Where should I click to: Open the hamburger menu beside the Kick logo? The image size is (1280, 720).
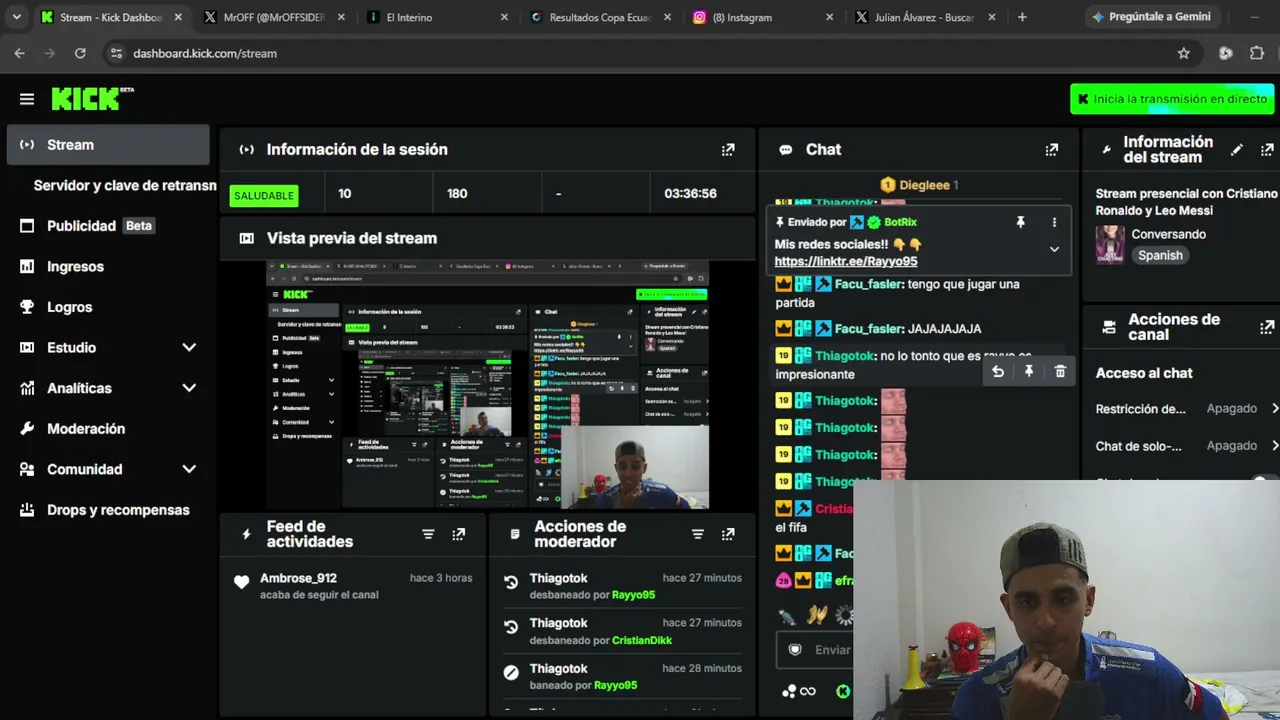(27, 99)
